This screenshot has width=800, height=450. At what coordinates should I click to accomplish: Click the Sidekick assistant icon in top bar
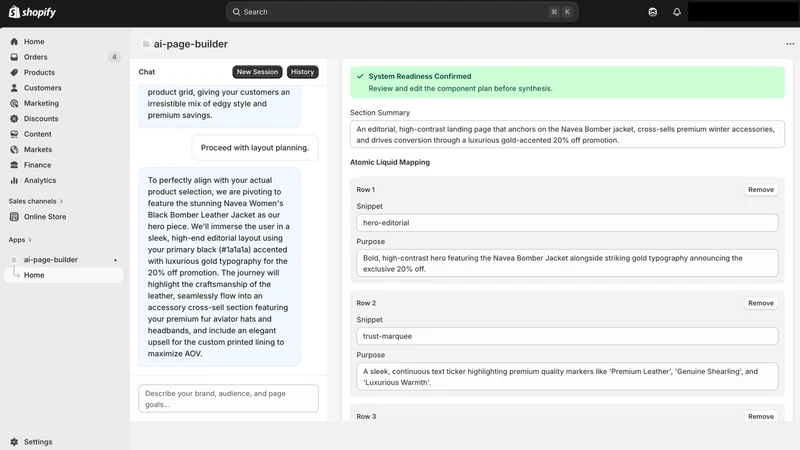[x=653, y=12]
